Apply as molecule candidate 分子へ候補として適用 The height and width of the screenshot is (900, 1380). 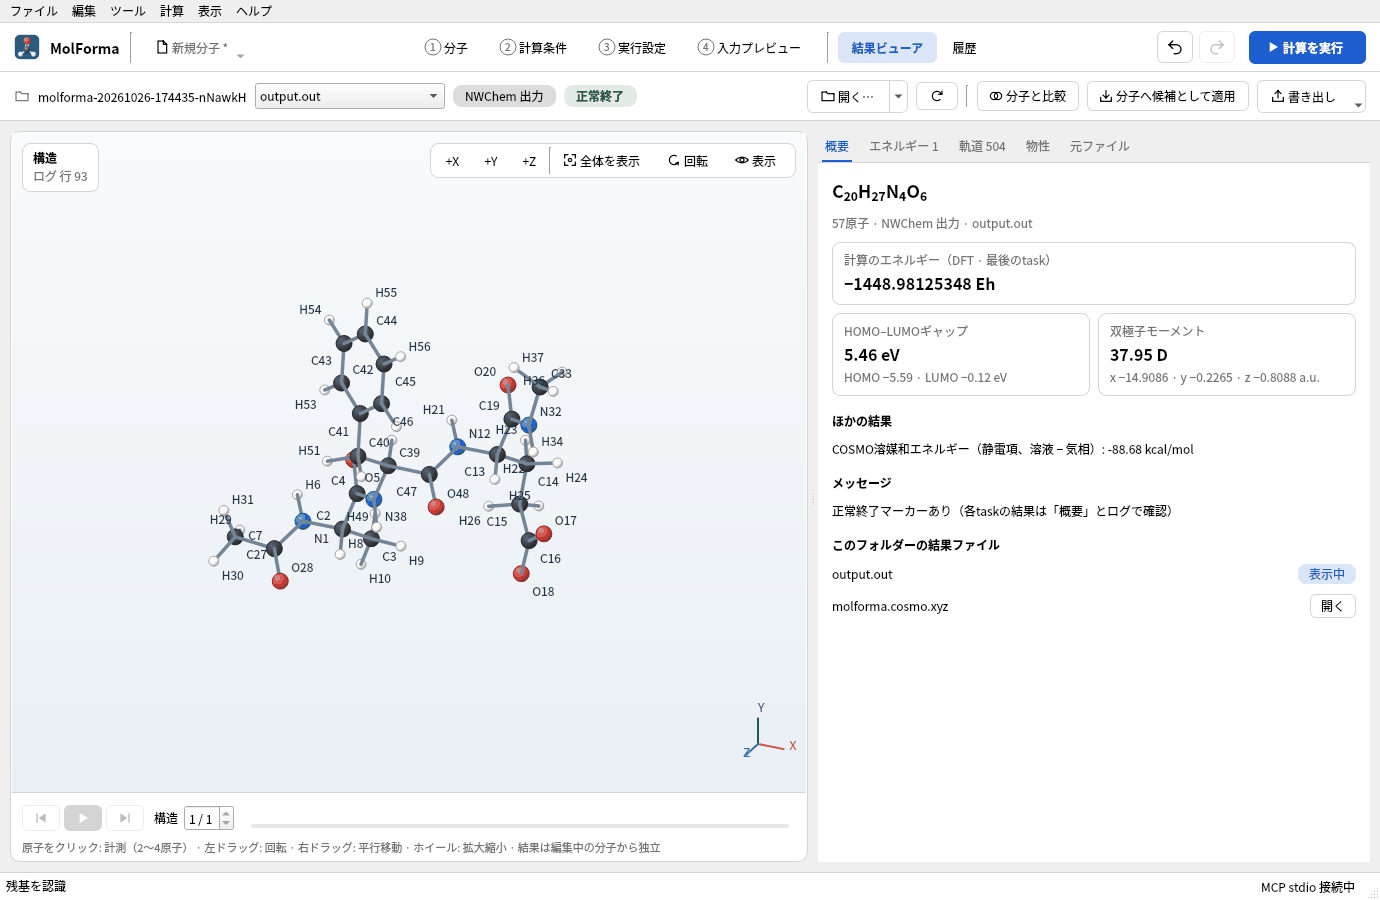1168,96
